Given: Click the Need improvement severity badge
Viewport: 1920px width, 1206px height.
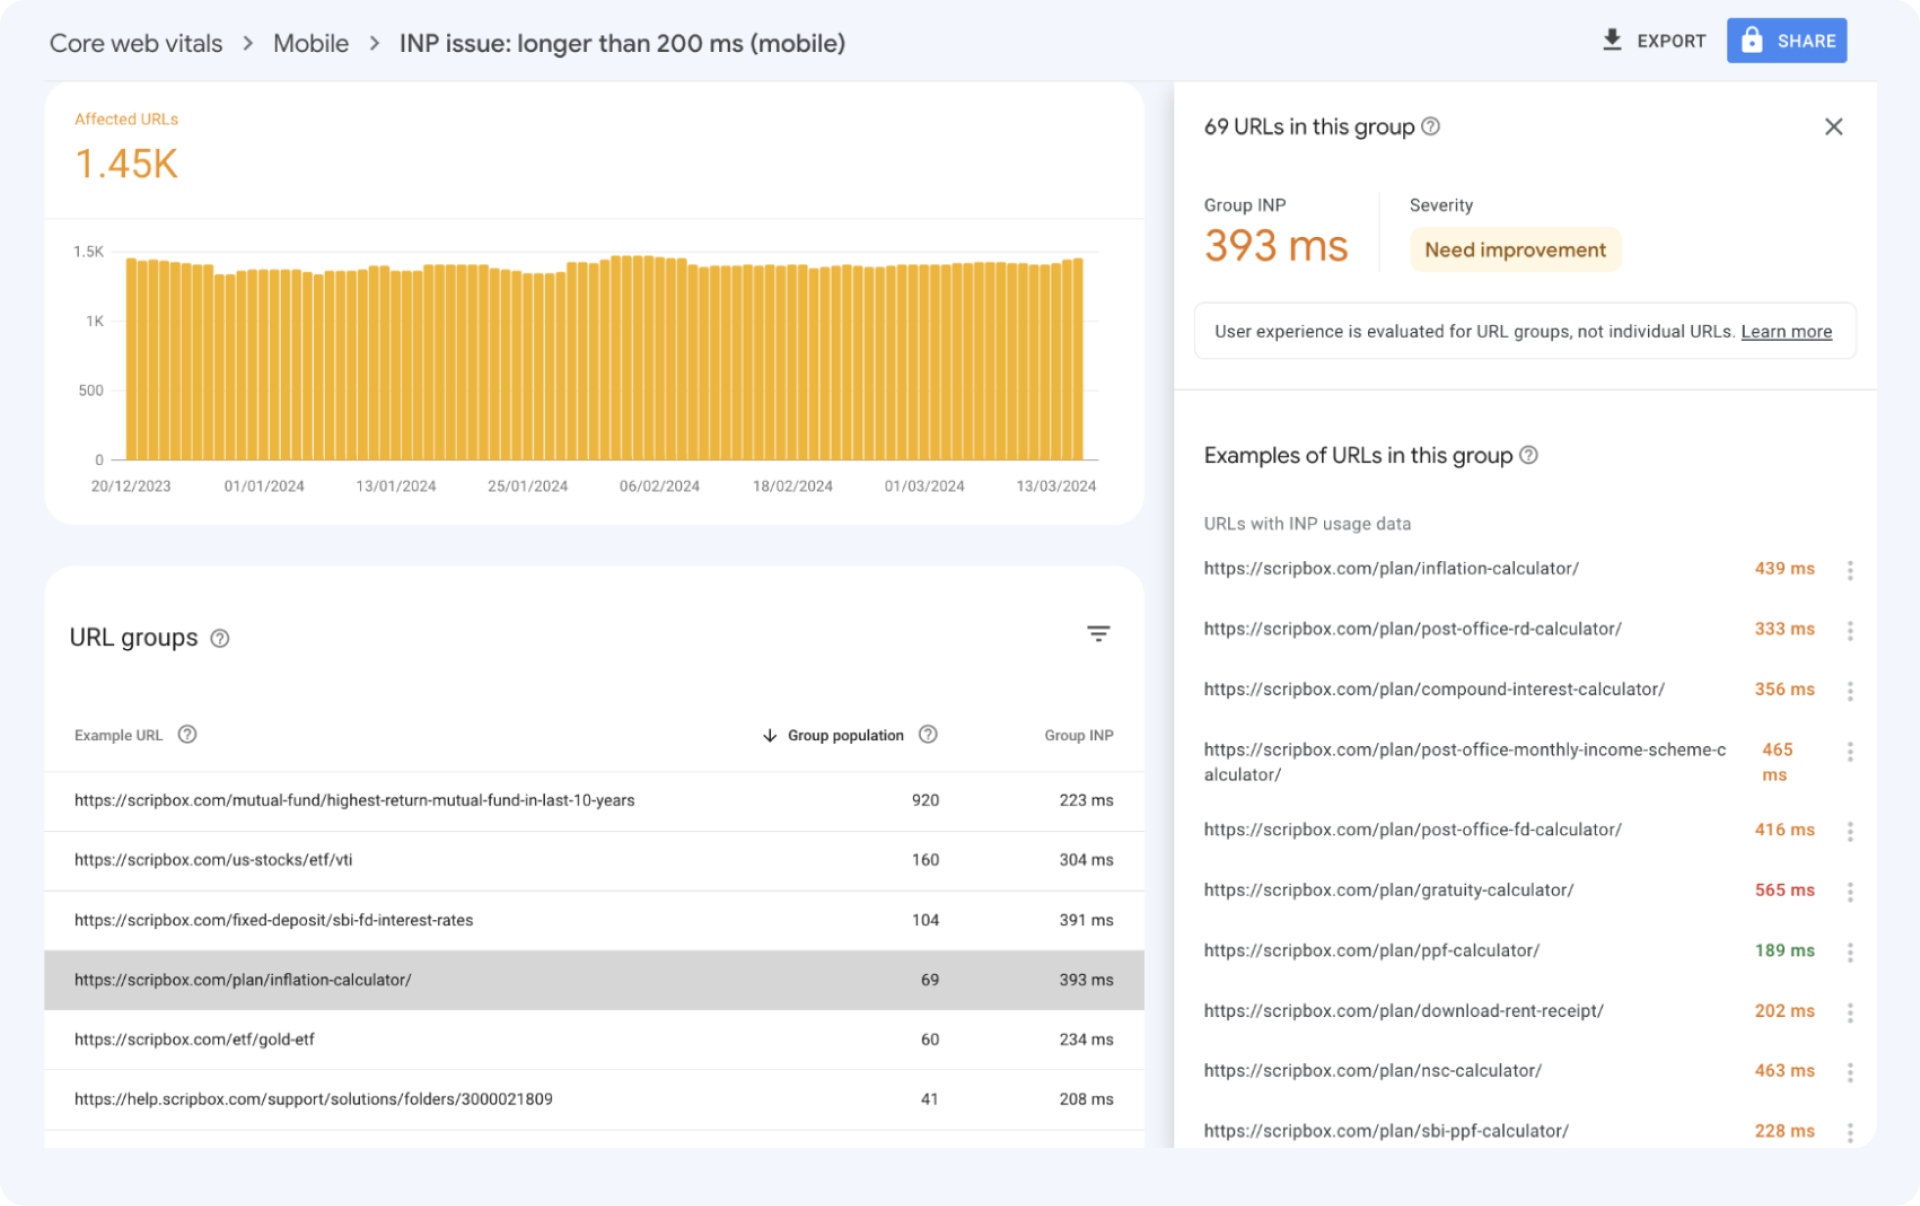Looking at the screenshot, I should click(1515, 250).
